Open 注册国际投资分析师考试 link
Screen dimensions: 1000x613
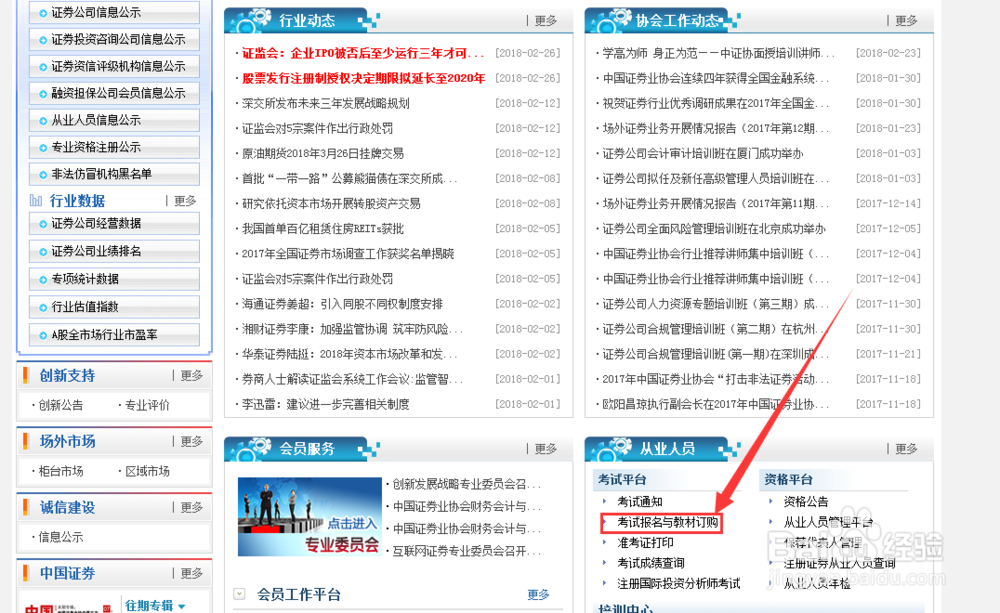(x=679, y=584)
